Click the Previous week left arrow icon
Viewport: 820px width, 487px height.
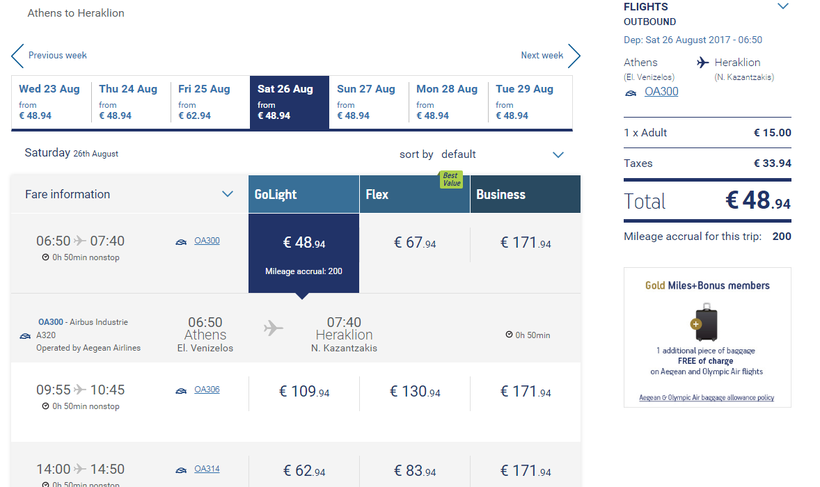tap(17, 56)
